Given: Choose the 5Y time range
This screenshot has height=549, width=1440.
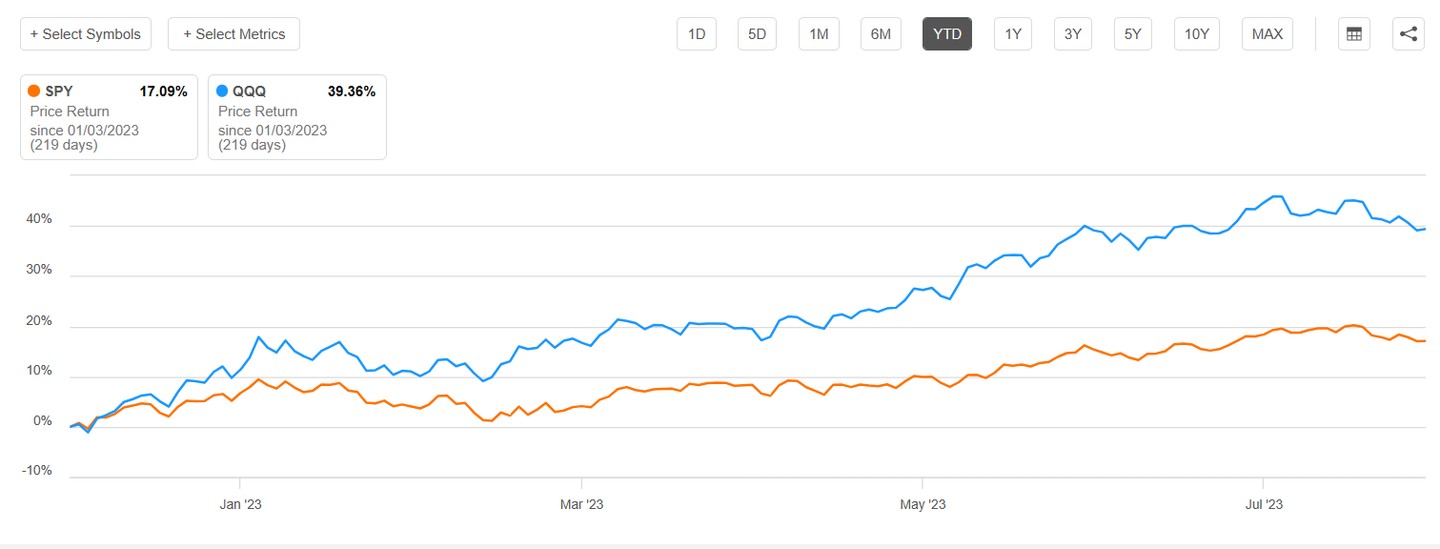Looking at the screenshot, I should point(1132,34).
